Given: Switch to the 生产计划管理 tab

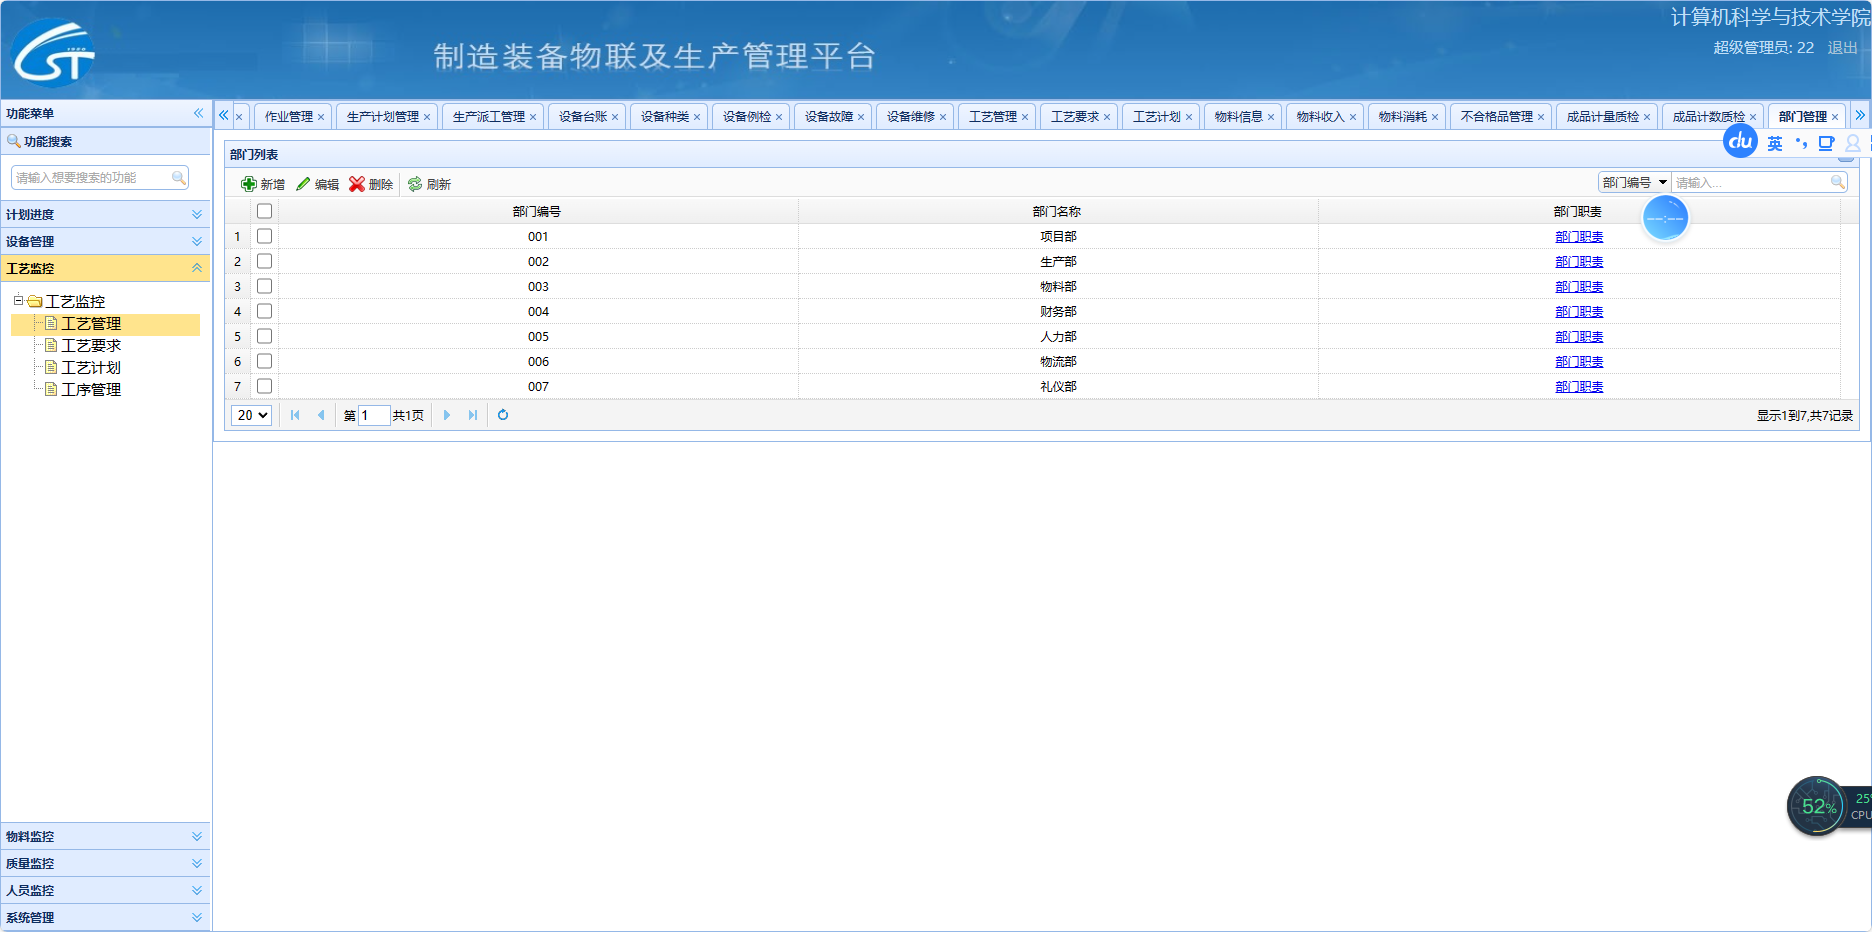Looking at the screenshot, I should click(x=383, y=117).
